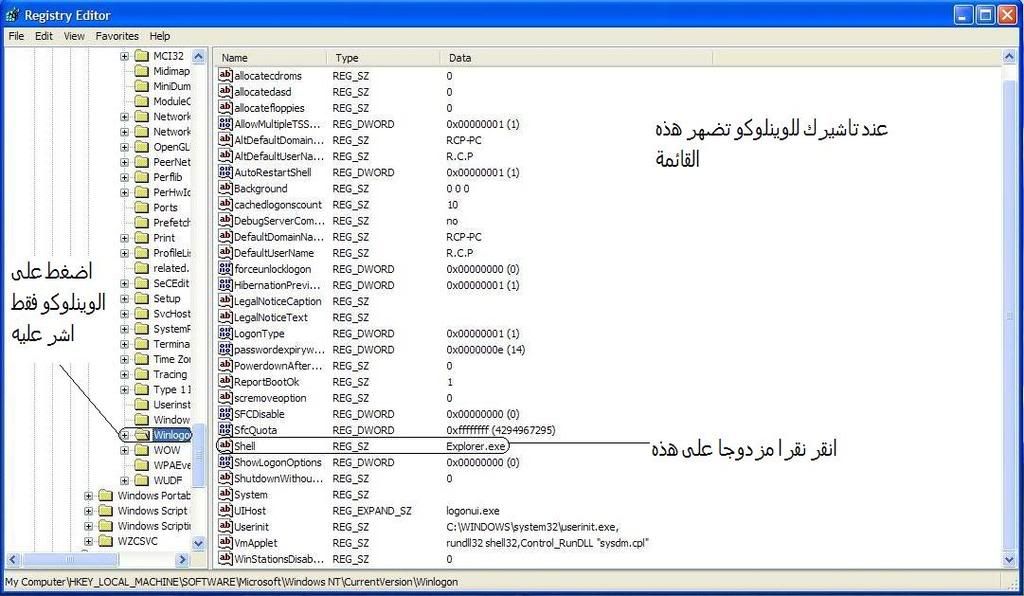The height and width of the screenshot is (596, 1024).
Task: Click the key tree's scroll-down arrow
Action: pos(199,542)
